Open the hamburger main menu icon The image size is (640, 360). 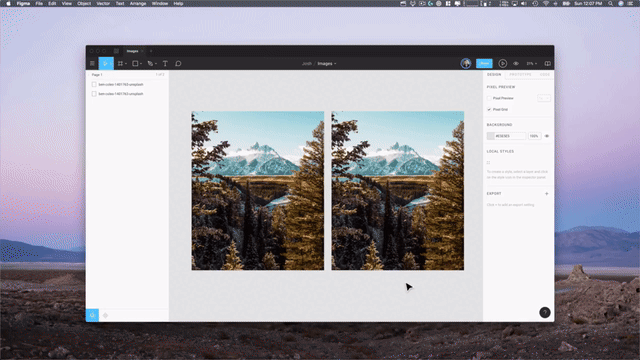click(92, 64)
